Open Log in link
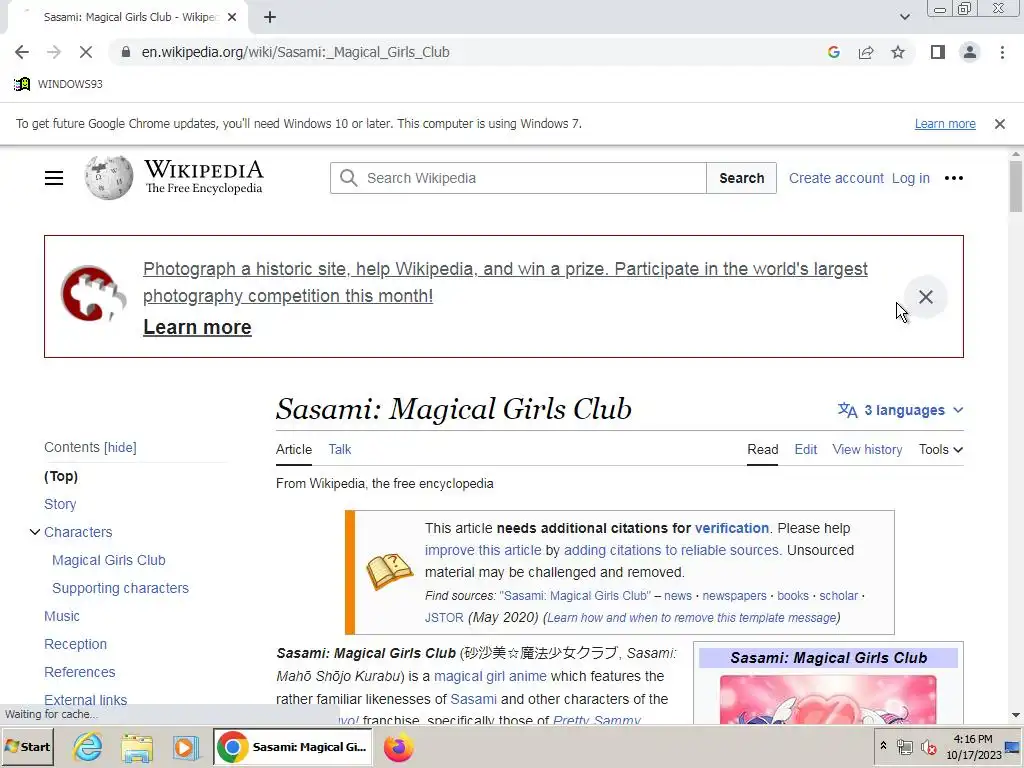The image size is (1024, 768). (910, 178)
